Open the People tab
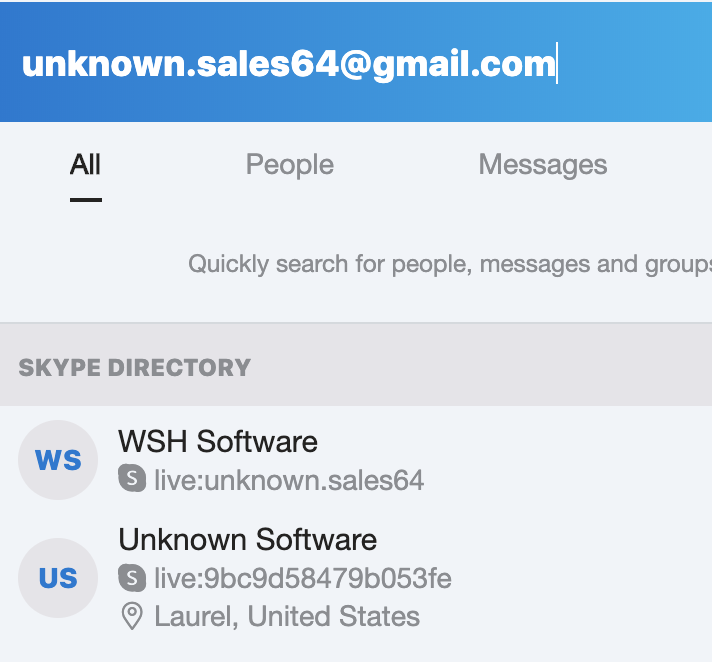This screenshot has height=662, width=712. pyautogui.click(x=290, y=164)
